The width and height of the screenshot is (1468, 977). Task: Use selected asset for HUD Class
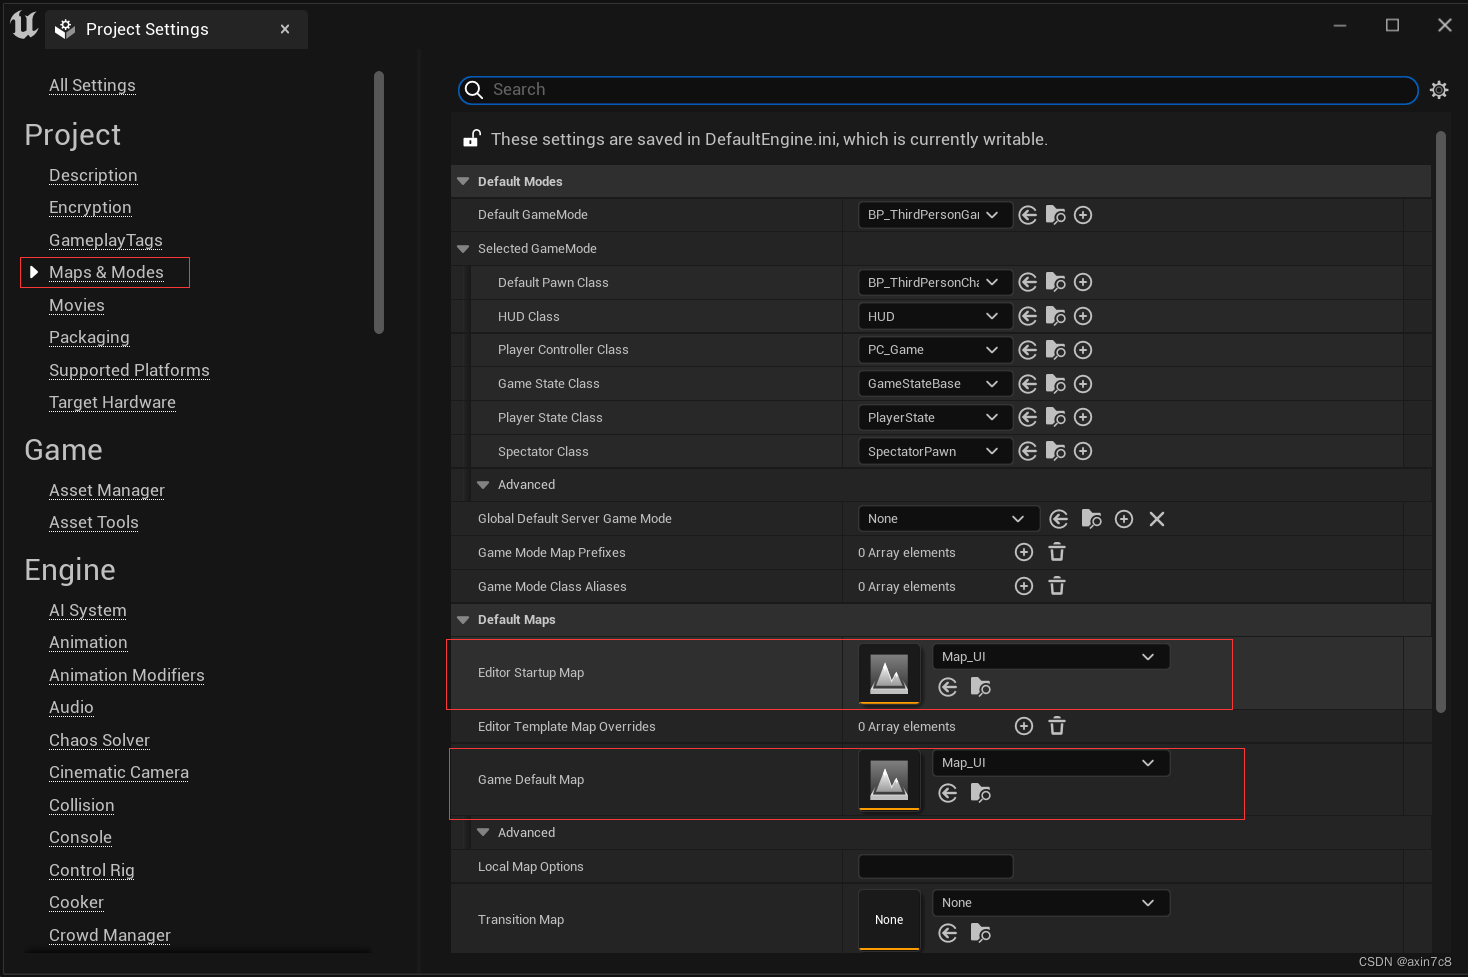[x=1028, y=316]
